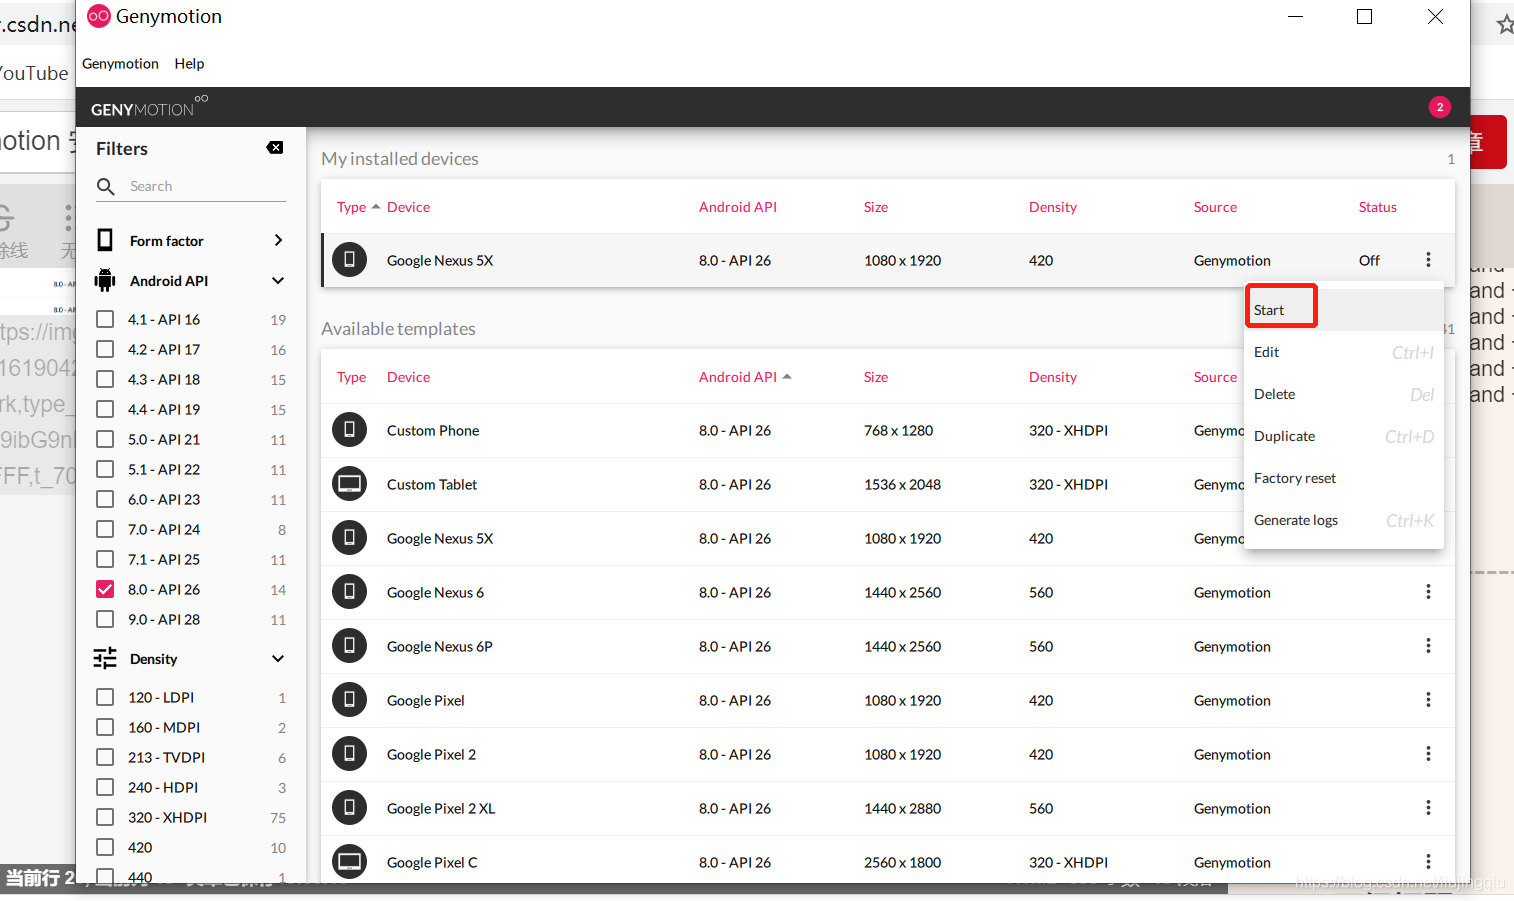Click the Custom Phone device icon
Screen dimensions: 1514x901
[x=349, y=430]
